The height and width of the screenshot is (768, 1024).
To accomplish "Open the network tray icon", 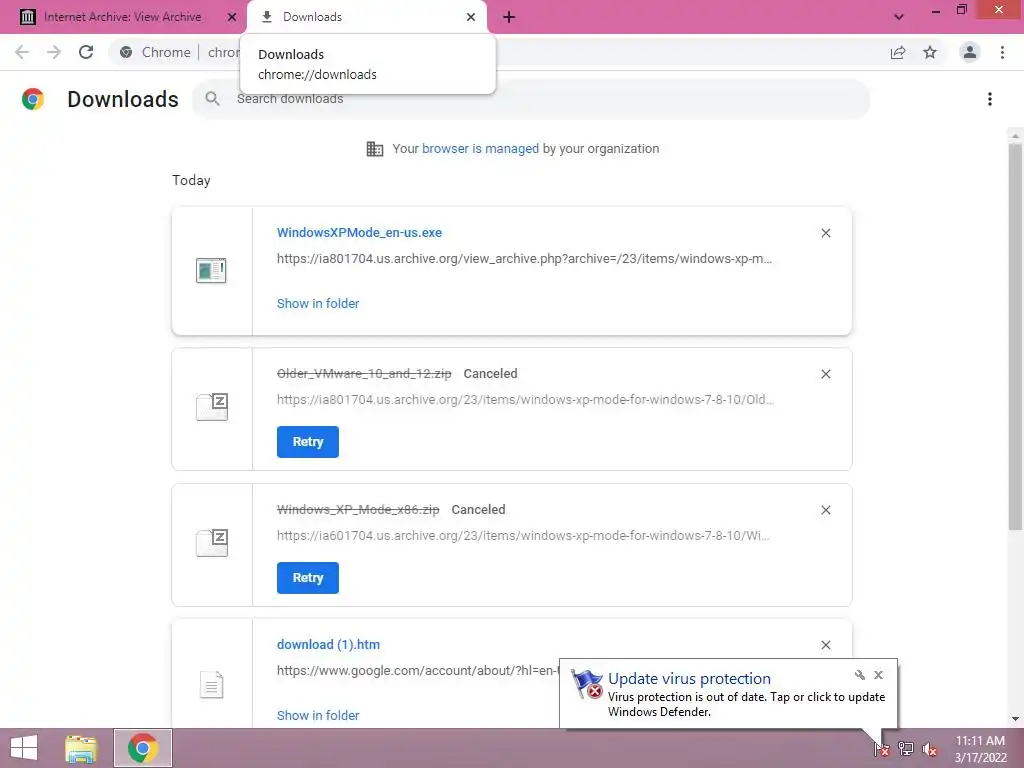I will point(905,749).
